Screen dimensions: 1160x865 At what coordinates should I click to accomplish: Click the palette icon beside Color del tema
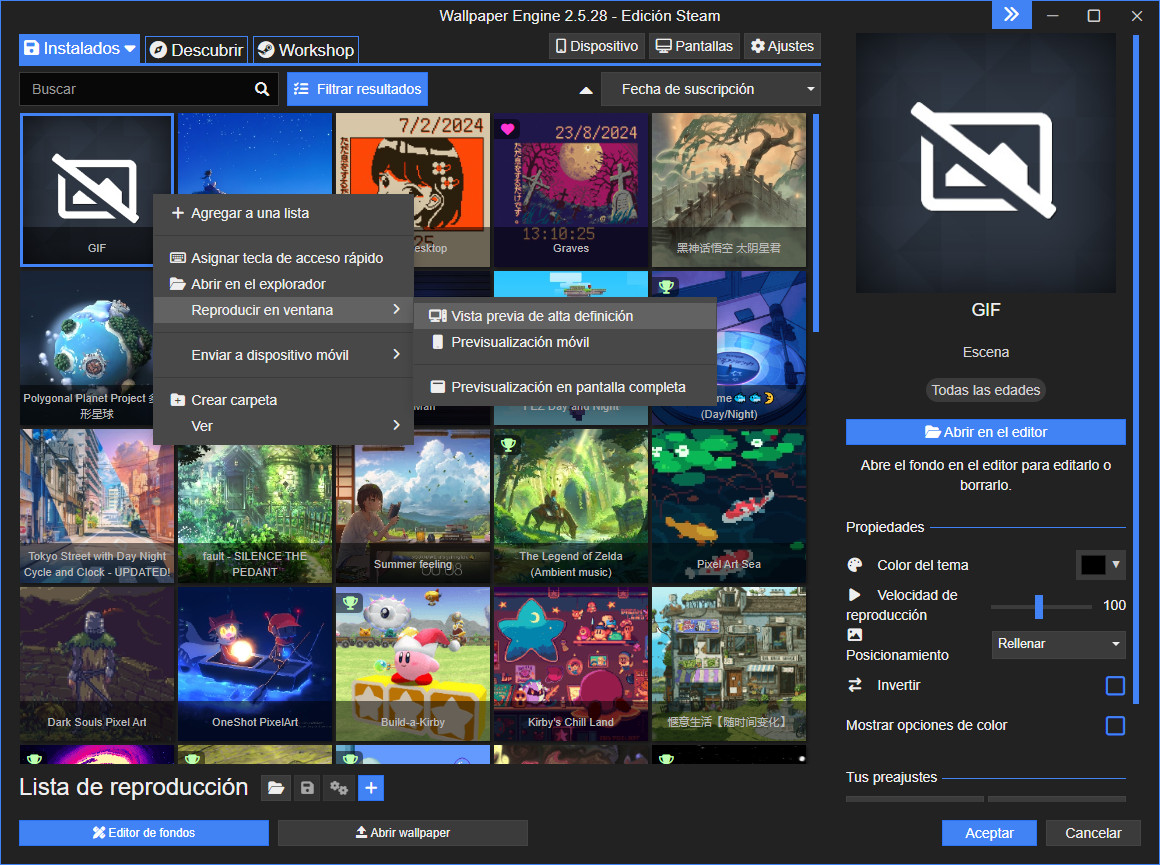click(x=854, y=565)
